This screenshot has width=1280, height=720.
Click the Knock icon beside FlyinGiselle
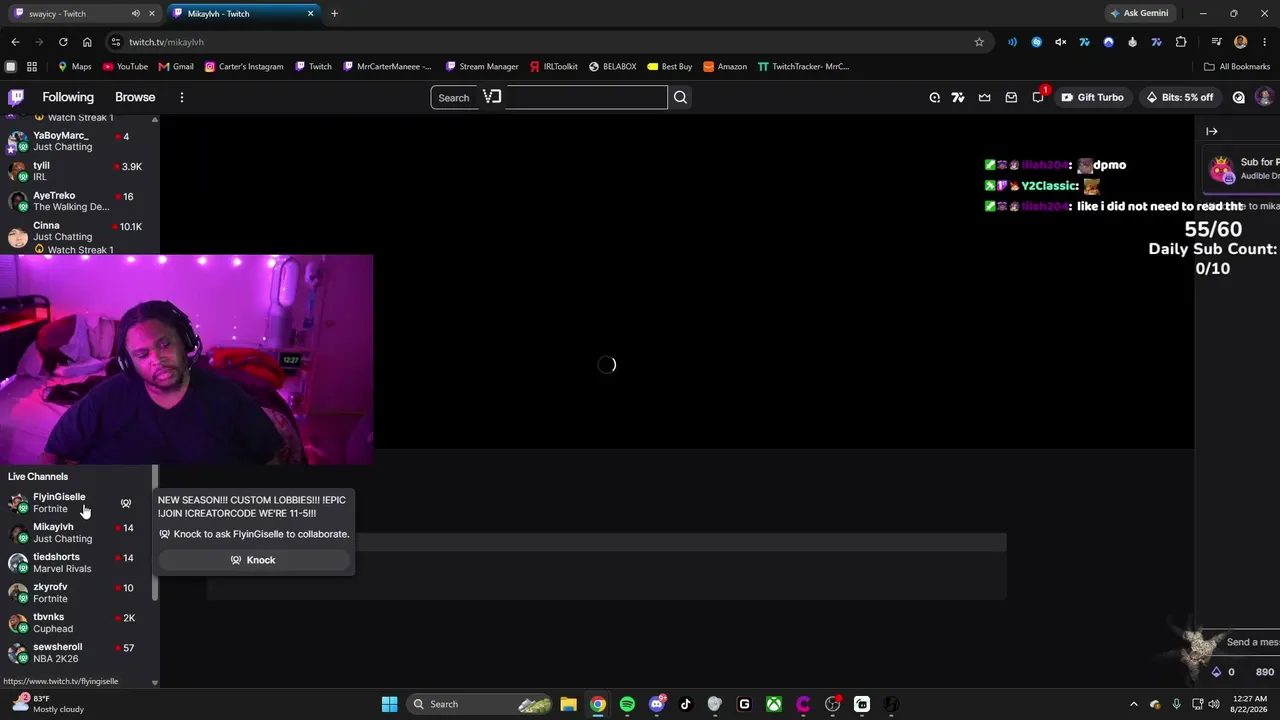[x=126, y=503]
